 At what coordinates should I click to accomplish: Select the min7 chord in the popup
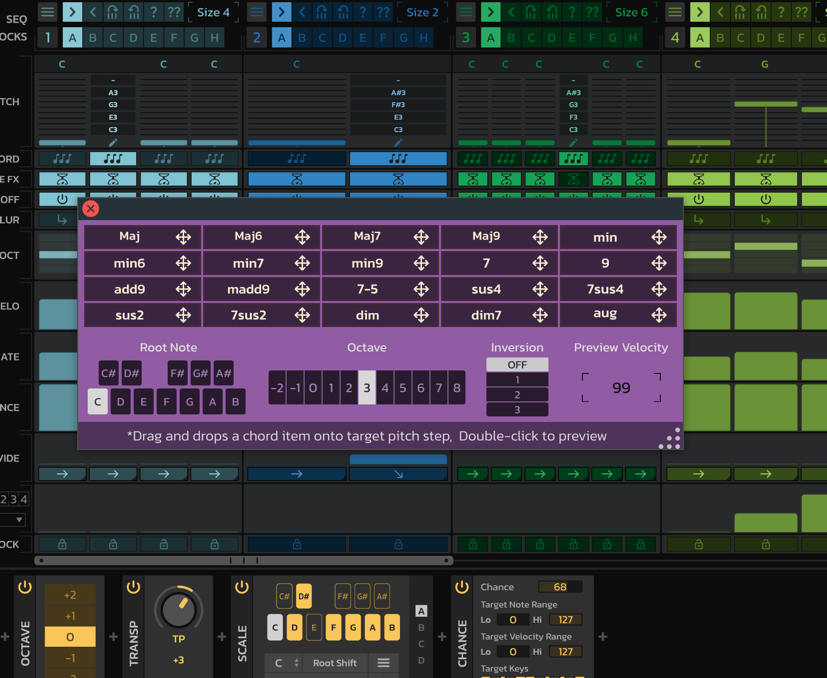coord(248,263)
